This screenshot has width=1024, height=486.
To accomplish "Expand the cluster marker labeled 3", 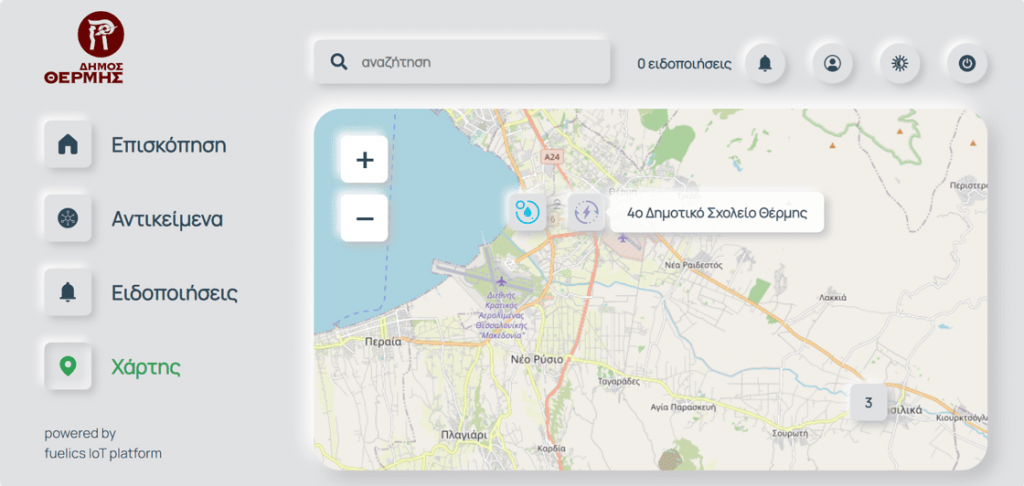I will [x=868, y=403].
